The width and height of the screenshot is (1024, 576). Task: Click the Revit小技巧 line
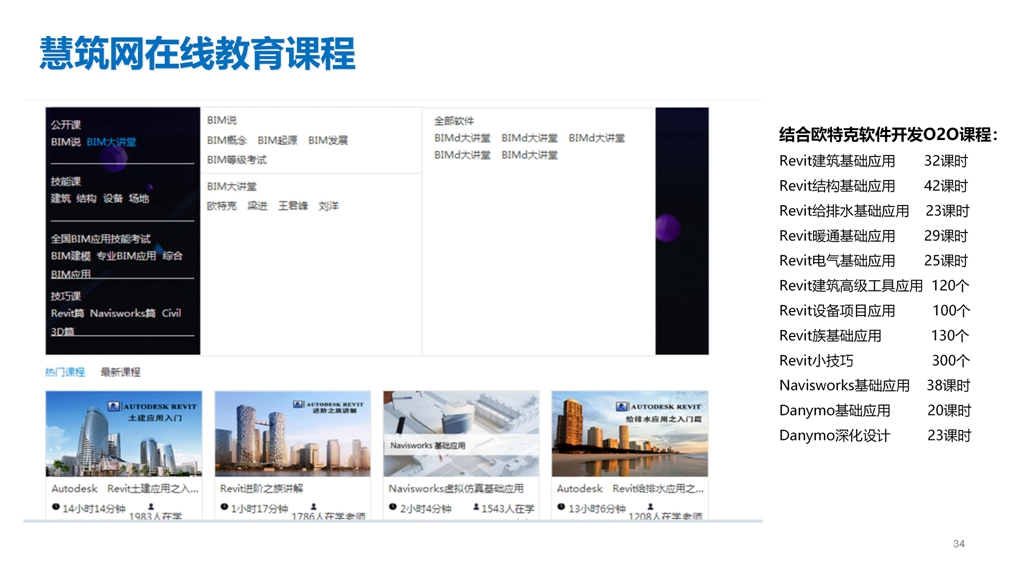pyautogui.click(x=874, y=360)
